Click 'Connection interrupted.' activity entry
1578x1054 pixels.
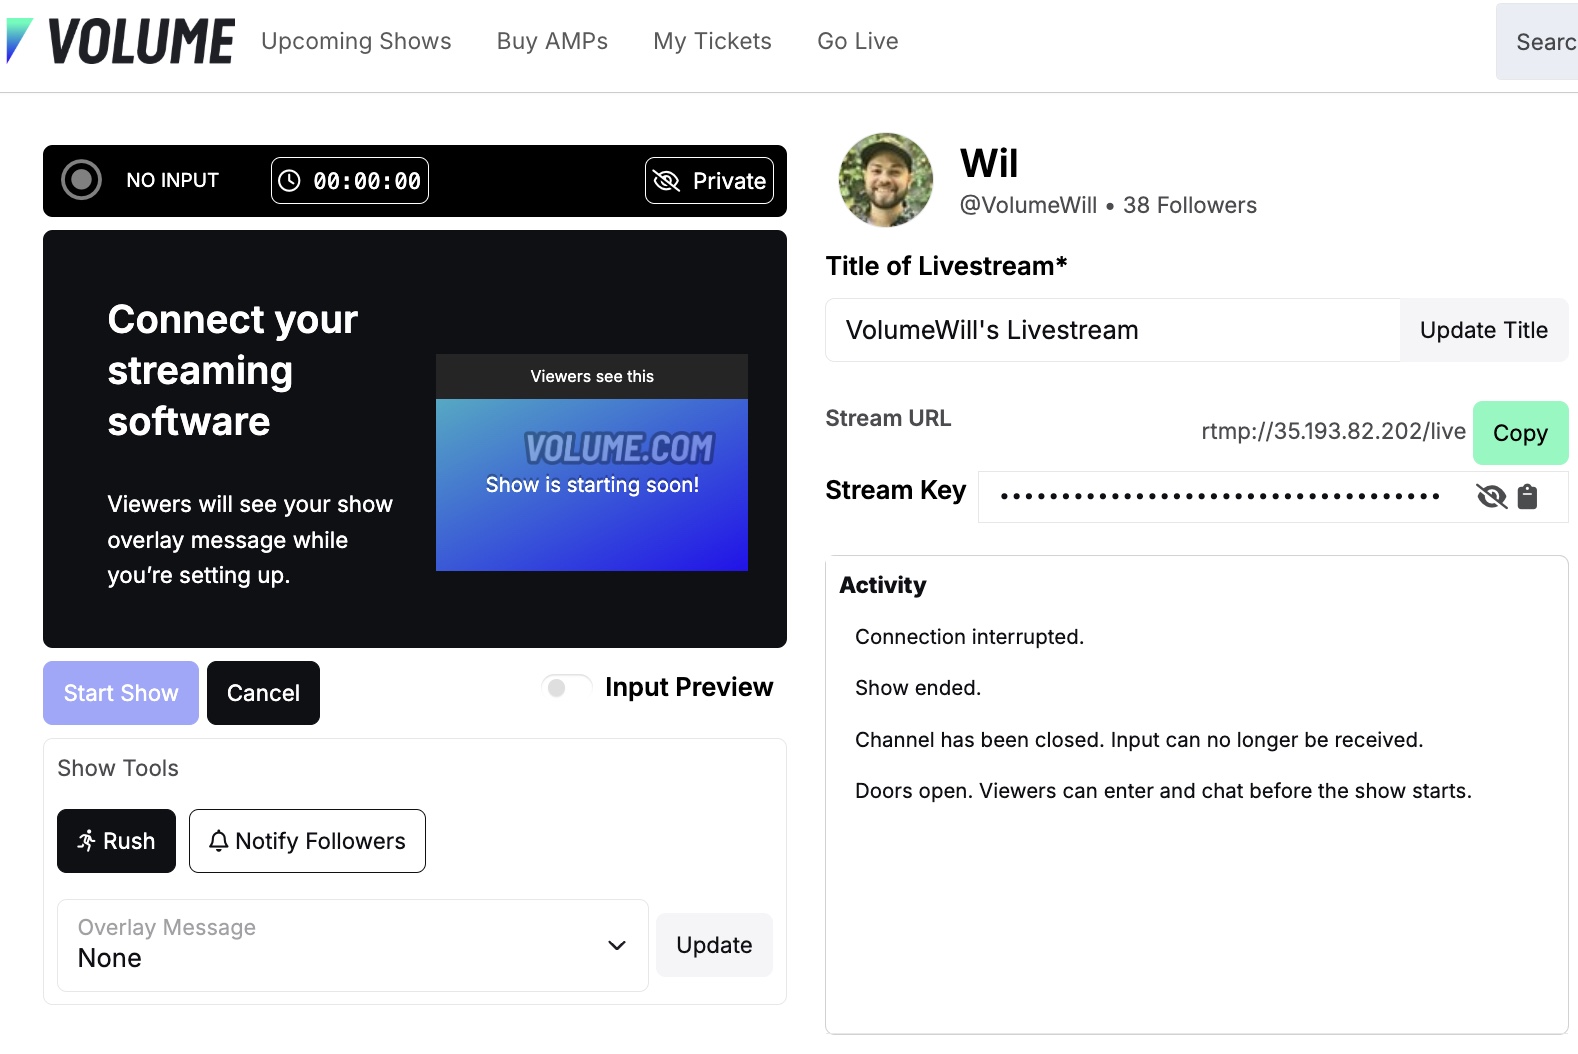[969, 637]
